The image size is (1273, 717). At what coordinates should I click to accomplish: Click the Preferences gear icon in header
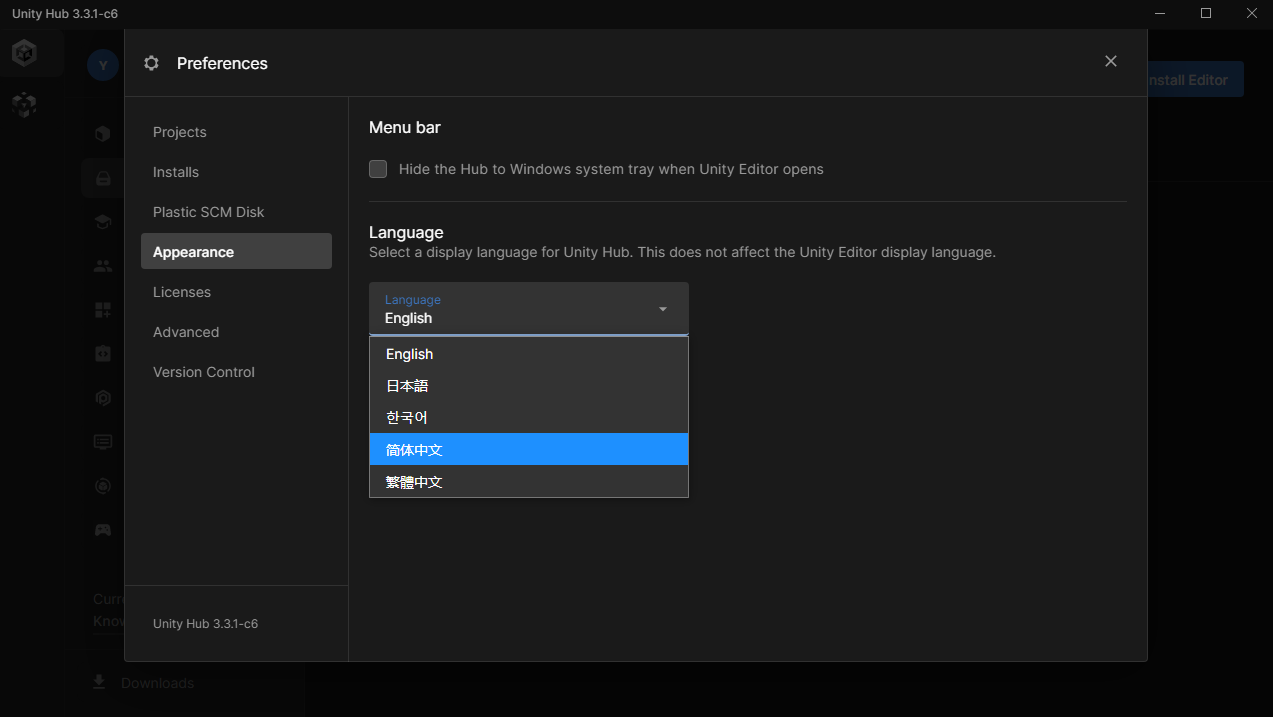pyautogui.click(x=151, y=63)
